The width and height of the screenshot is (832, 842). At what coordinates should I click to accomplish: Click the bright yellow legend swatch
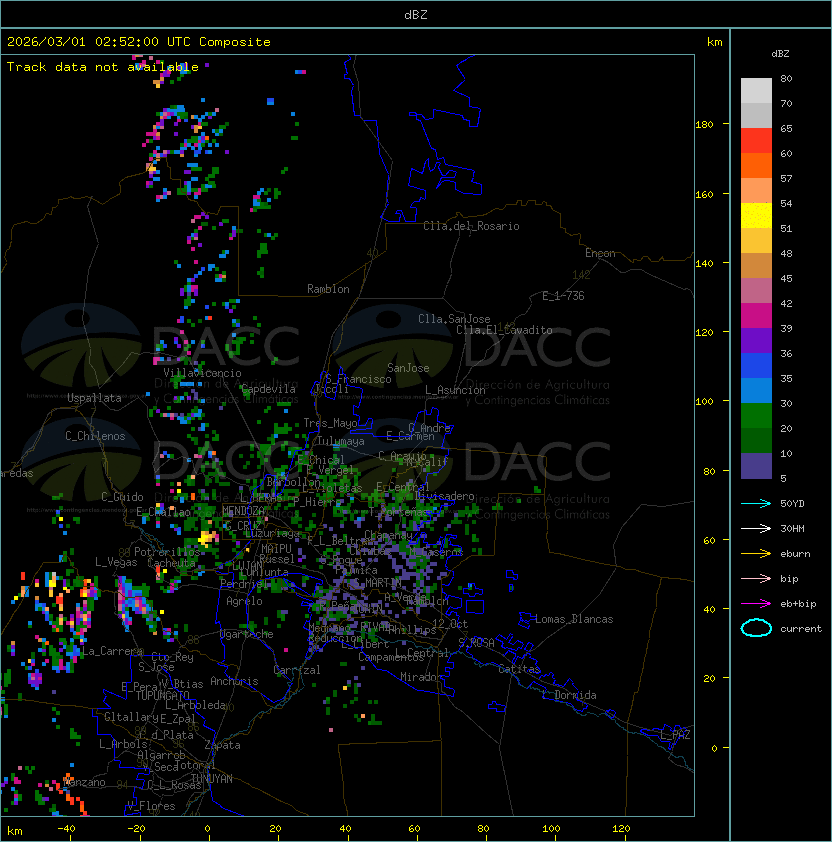tap(756, 215)
